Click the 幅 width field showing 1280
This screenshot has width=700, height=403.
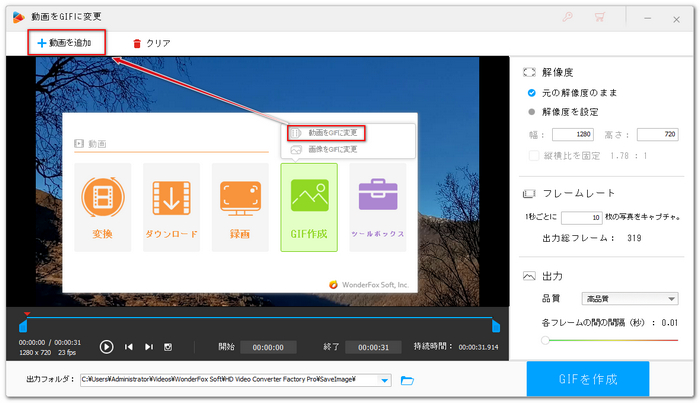[x=572, y=134]
